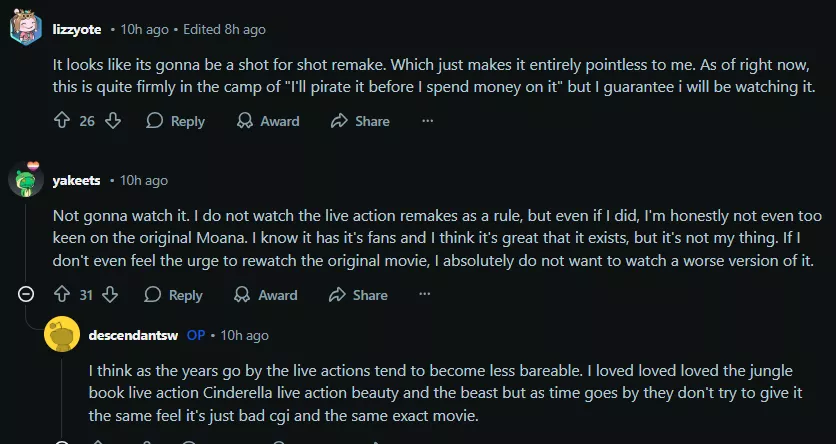836x444 pixels.
Task: Open lizzyote's user avatar
Action: click(25, 28)
